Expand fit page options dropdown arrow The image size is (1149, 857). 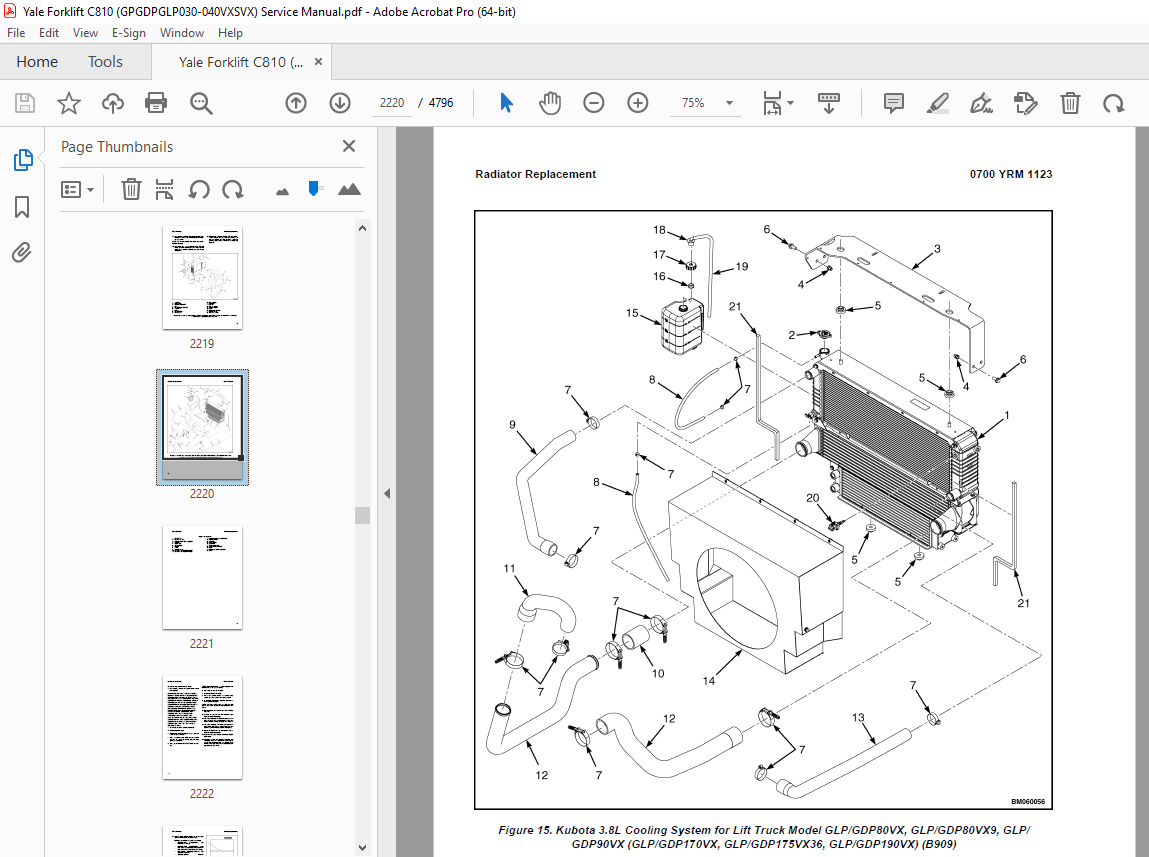pyautogui.click(x=790, y=103)
